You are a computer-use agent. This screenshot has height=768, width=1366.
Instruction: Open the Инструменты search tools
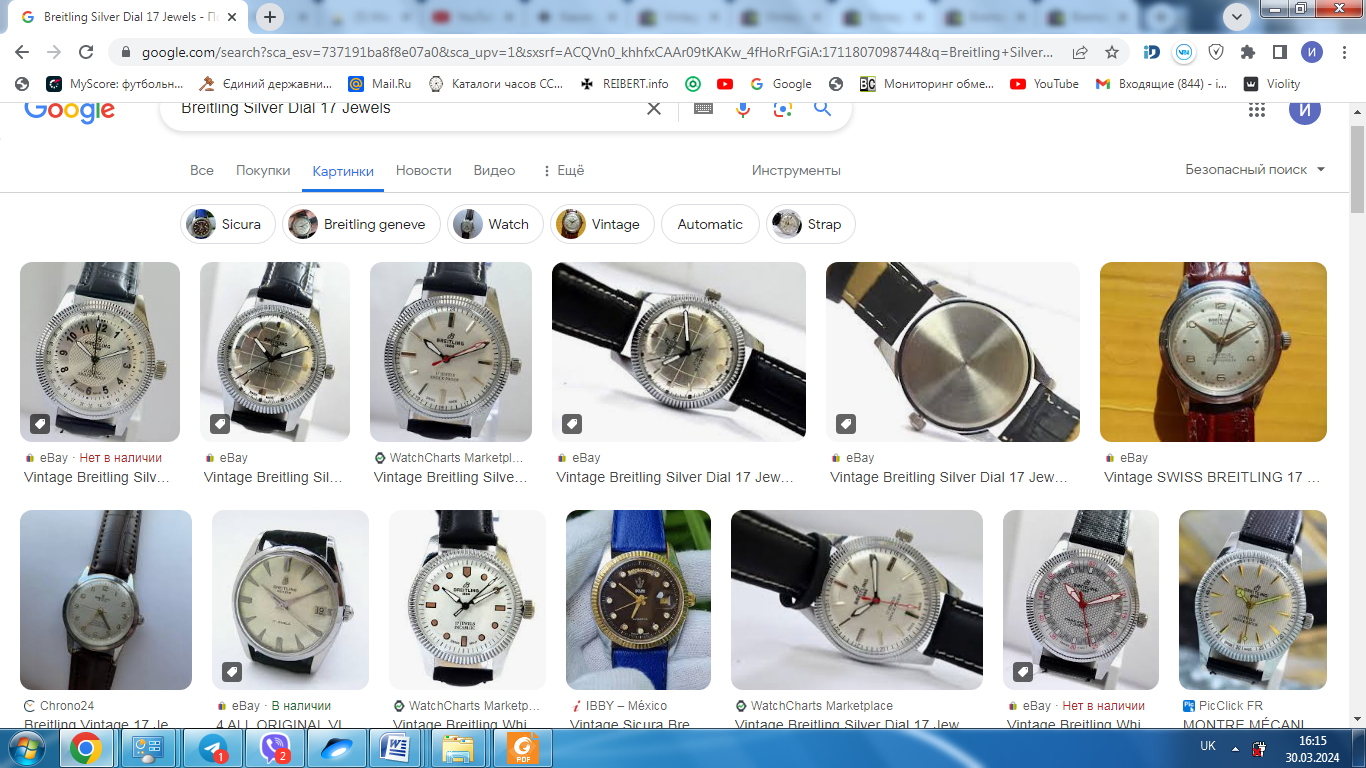[796, 171]
